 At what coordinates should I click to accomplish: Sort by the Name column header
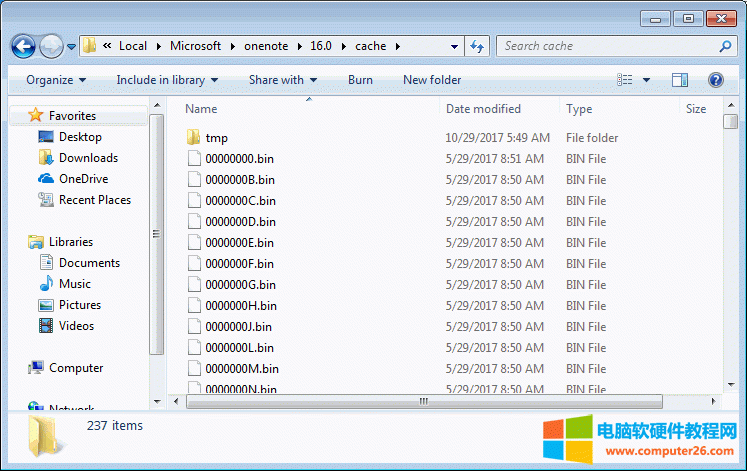tap(201, 109)
